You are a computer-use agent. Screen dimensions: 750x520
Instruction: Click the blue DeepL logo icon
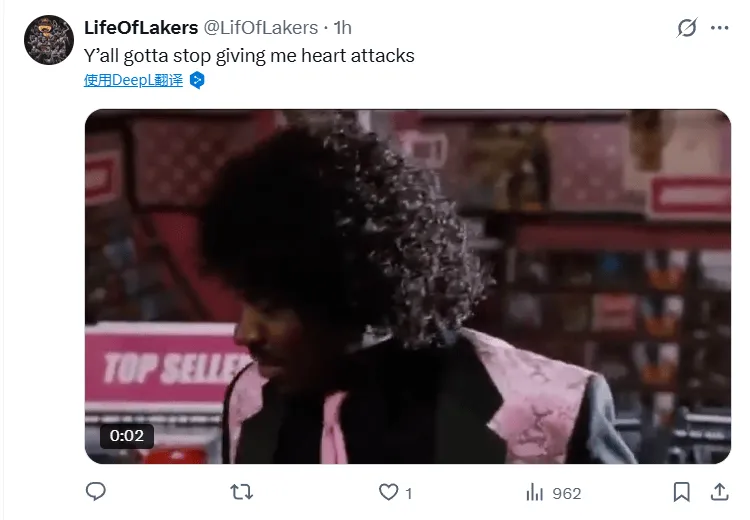pyautogui.click(x=197, y=80)
